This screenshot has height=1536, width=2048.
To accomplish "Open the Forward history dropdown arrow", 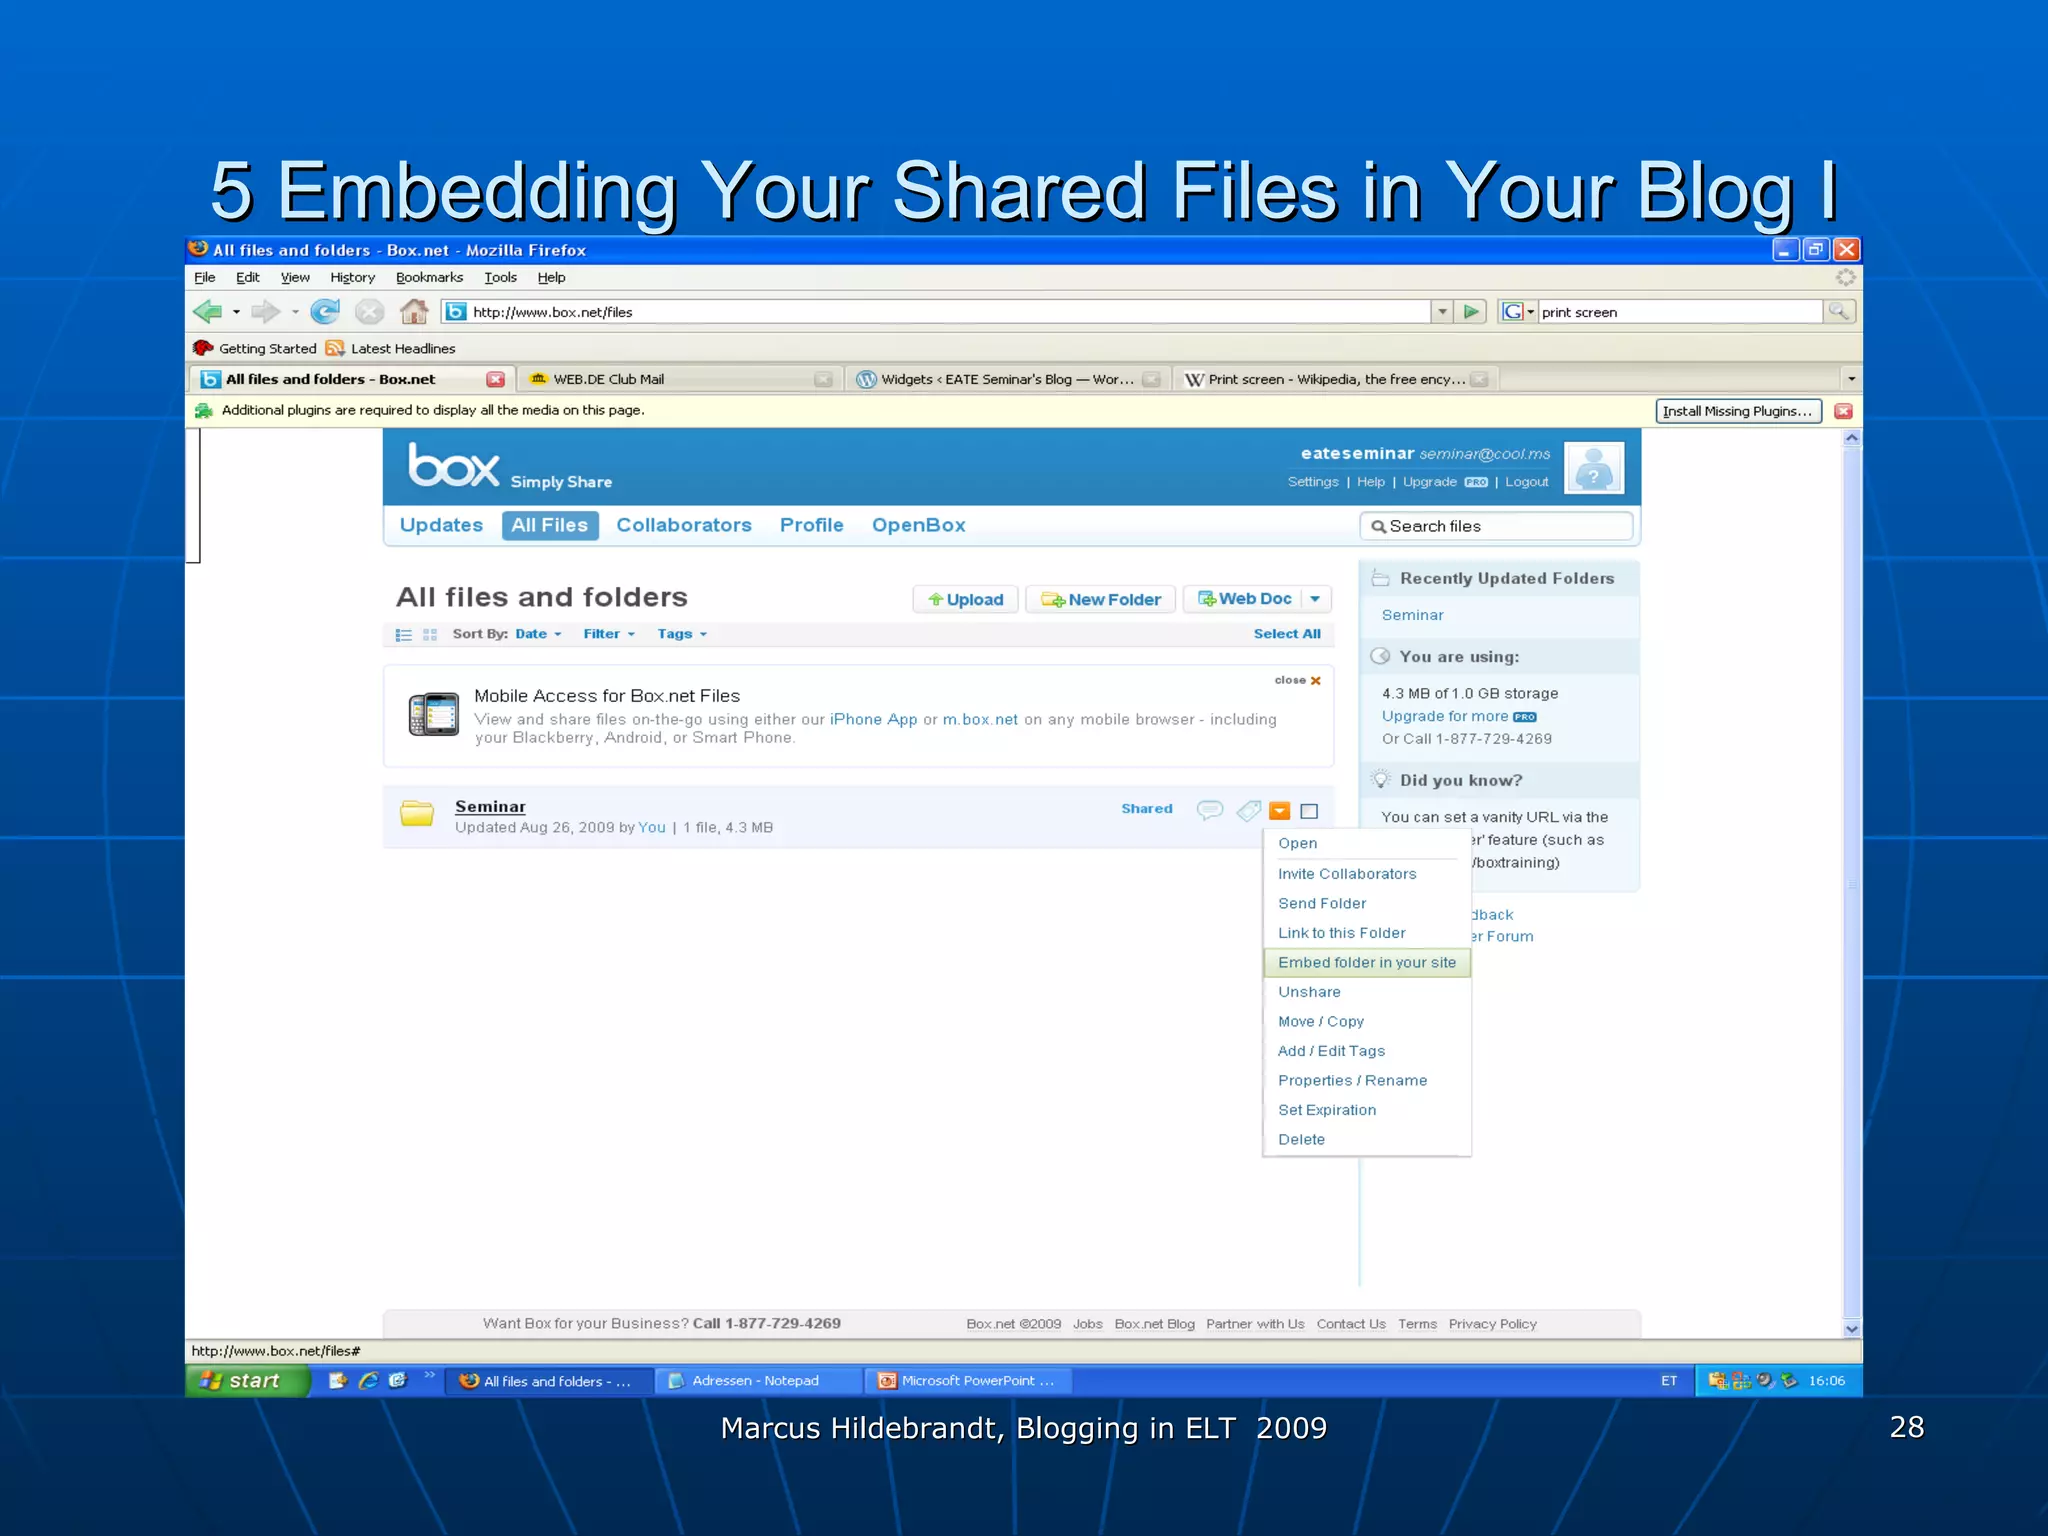I will tap(295, 312).
